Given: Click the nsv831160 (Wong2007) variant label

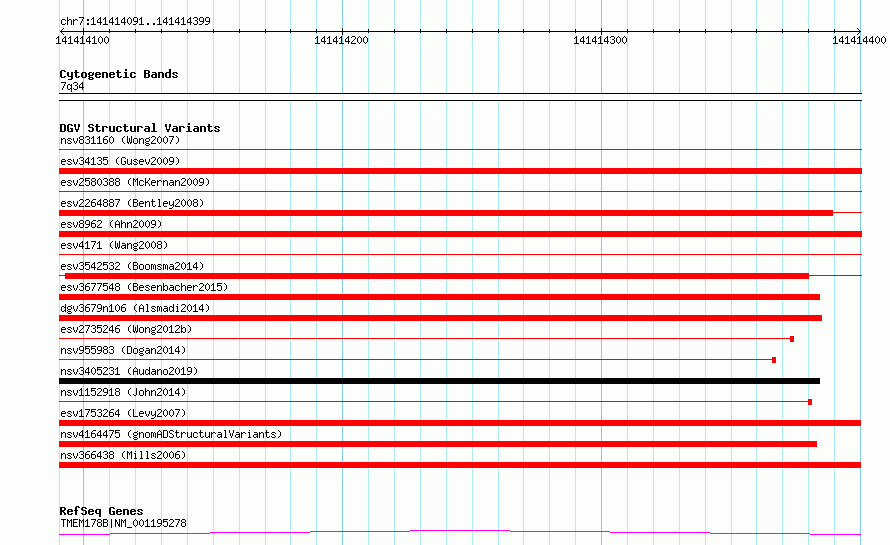Looking at the screenshot, I should tap(120, 140).
